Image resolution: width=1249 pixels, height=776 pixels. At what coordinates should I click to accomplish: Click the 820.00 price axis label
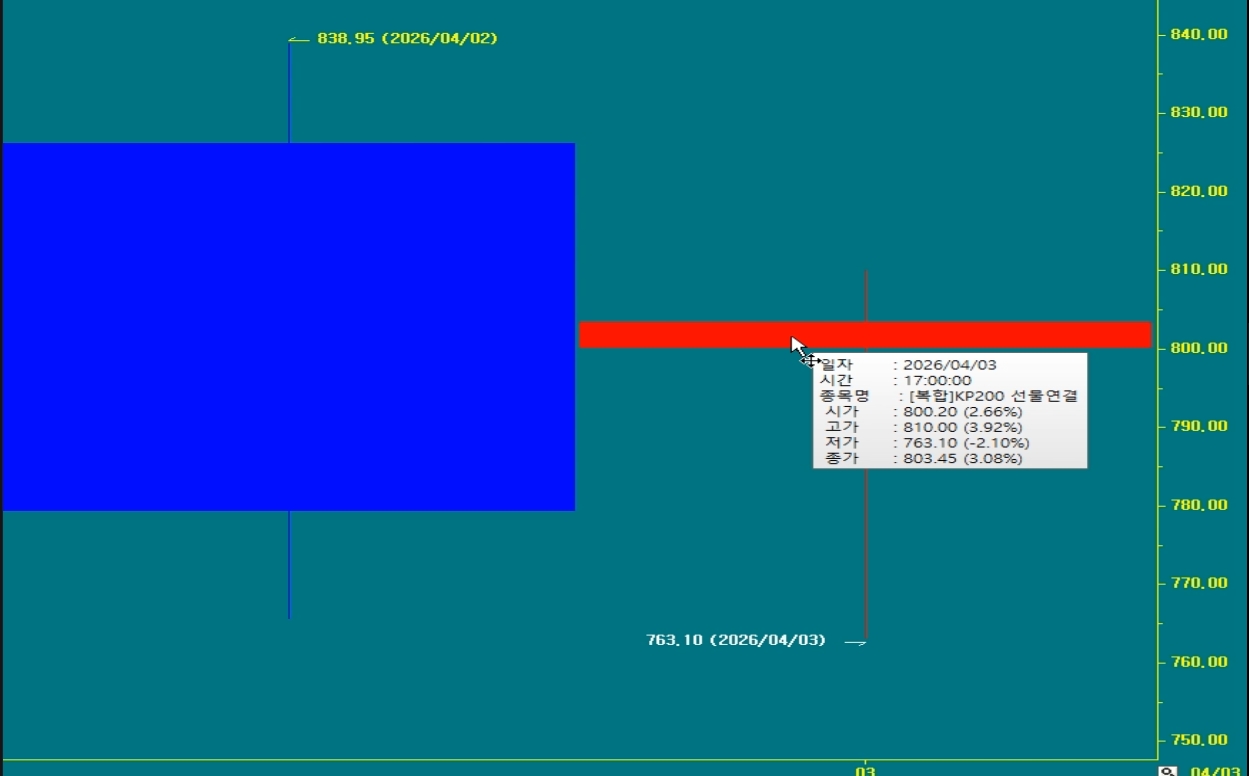click(x=1198, y=191)
